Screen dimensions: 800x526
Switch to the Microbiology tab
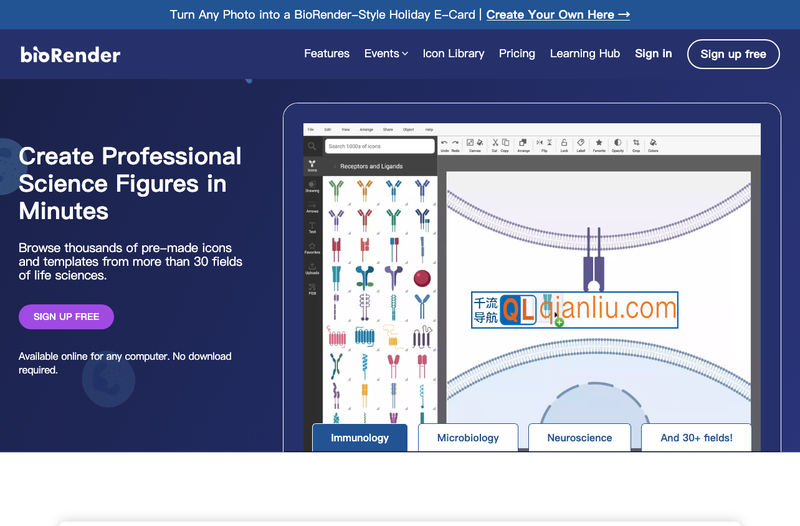pyautogui.click(x=467, y=438)
